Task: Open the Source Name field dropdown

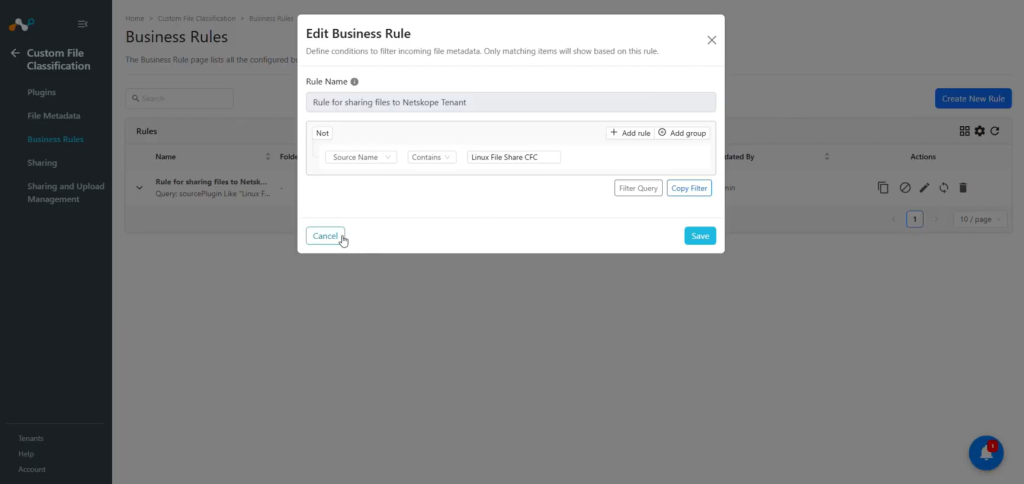Action: [361, 157]
